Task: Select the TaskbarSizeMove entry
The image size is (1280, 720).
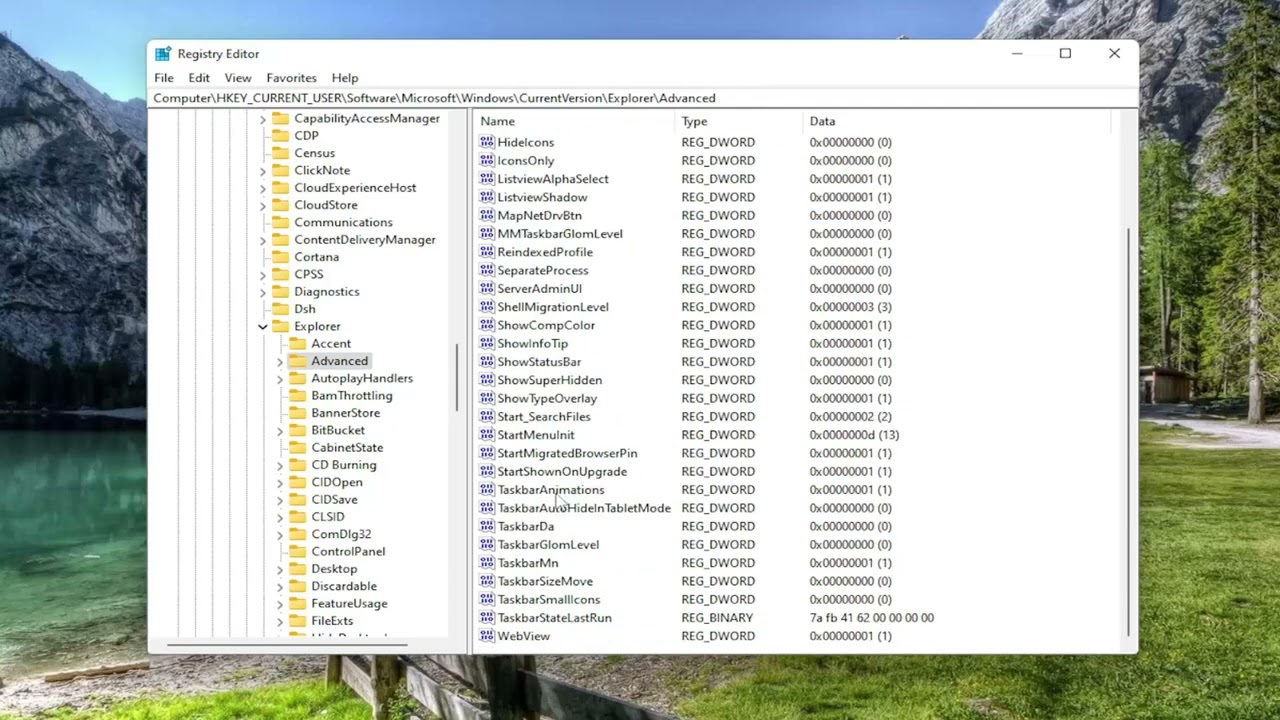Action: click(544, 581)
